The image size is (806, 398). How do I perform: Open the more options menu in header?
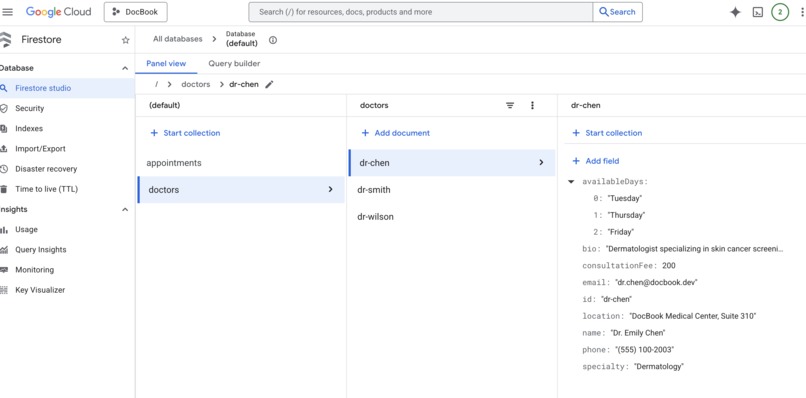pos(802,12)
